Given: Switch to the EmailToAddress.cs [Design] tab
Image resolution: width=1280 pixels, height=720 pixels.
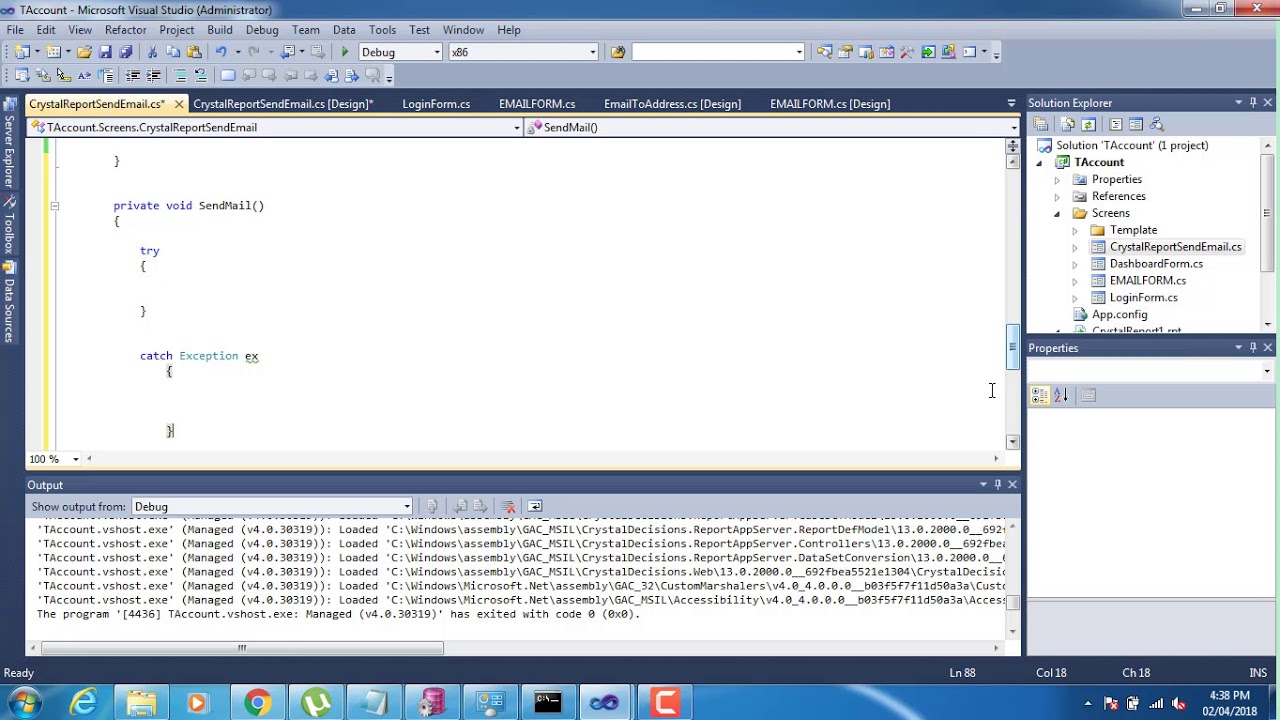Looking at the screenshot, I should pyautogui.click(x=672, y=104).
